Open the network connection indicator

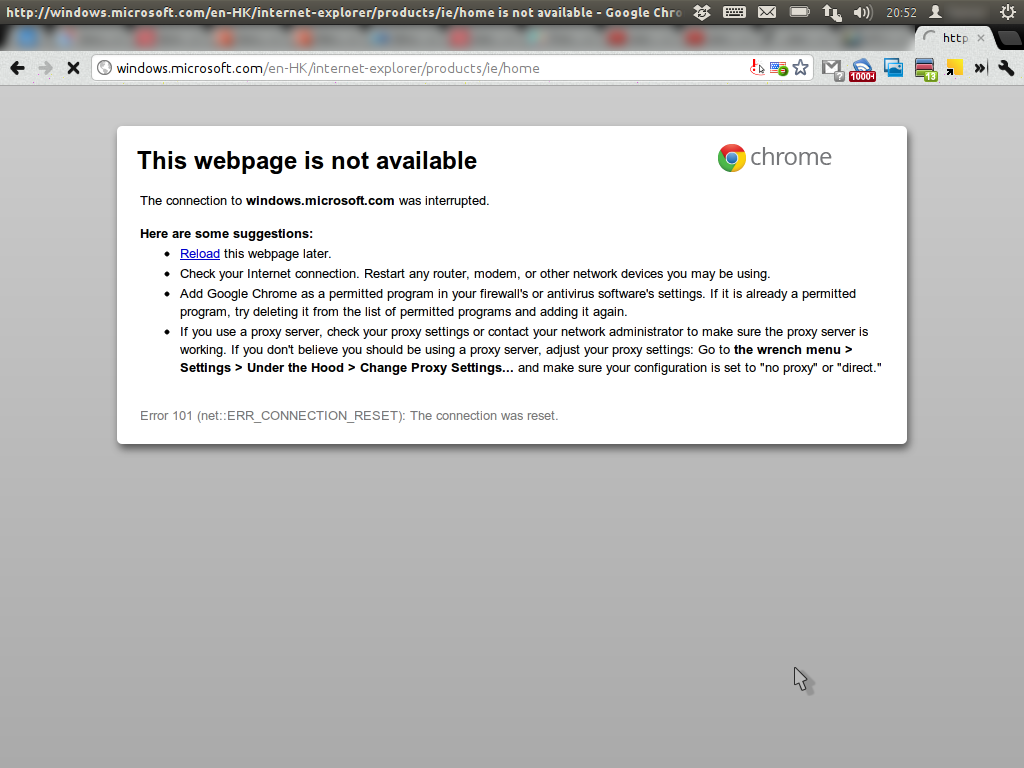[x=831, y=12]
